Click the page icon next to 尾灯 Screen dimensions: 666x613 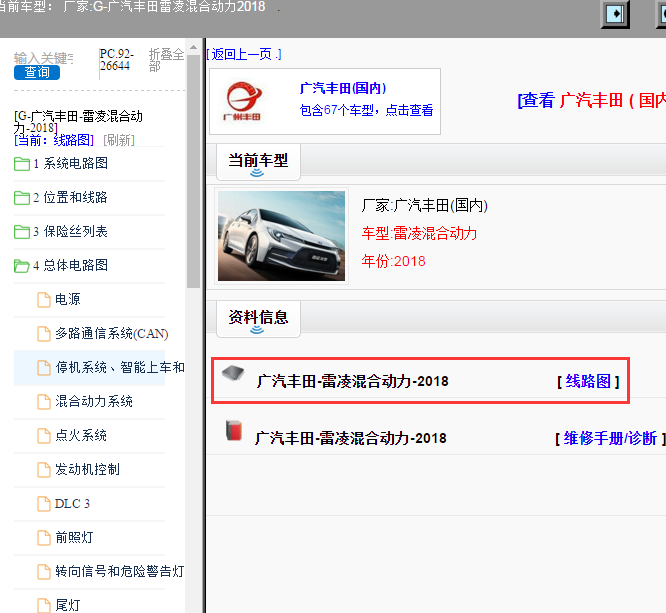pyautogui.click(x=44, y=605)
